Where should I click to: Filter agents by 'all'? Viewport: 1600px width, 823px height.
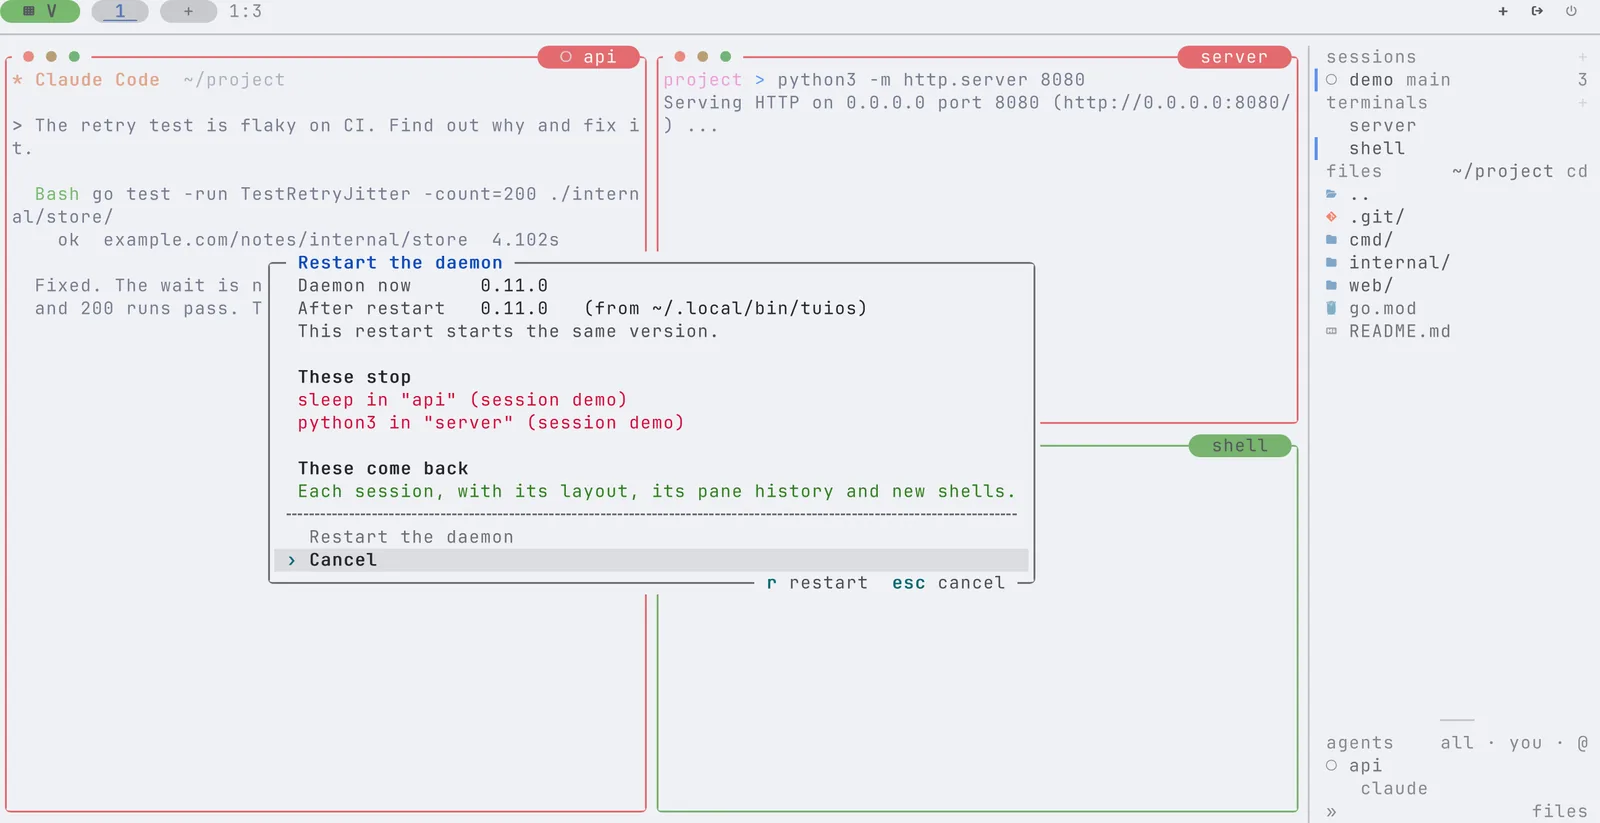pos(1457,743)
